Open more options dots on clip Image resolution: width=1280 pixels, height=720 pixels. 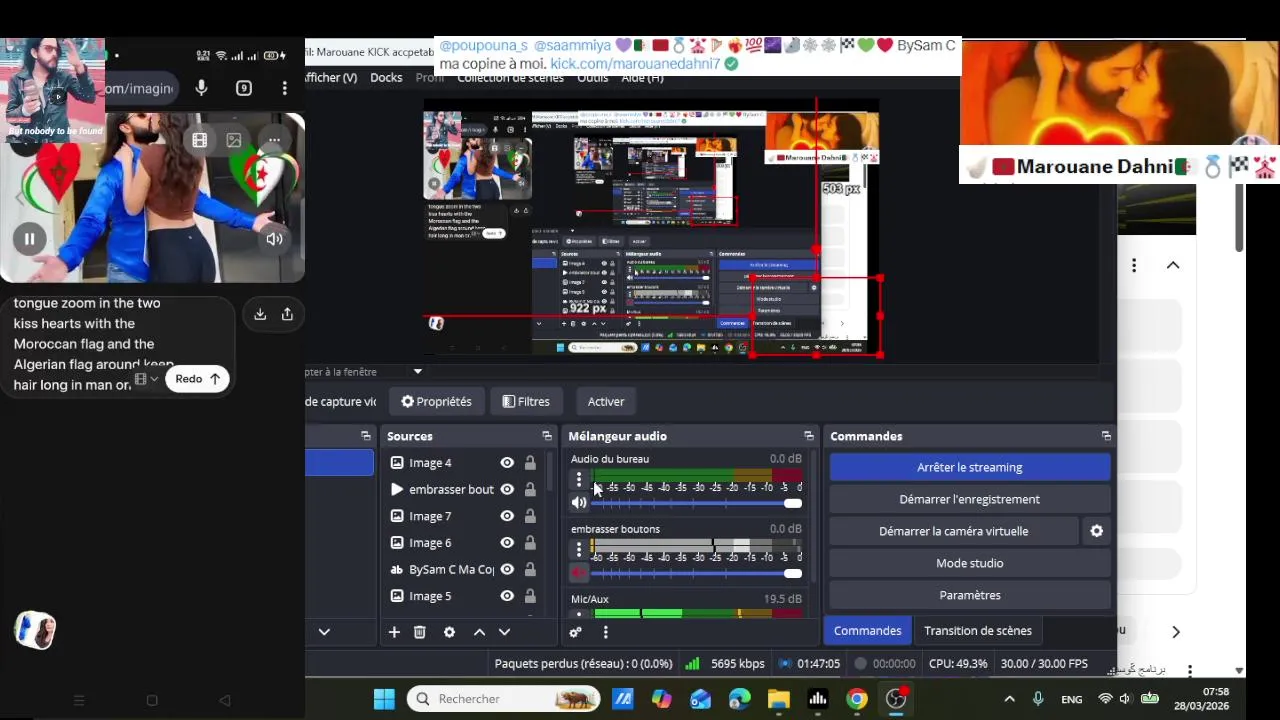[274, 141]
